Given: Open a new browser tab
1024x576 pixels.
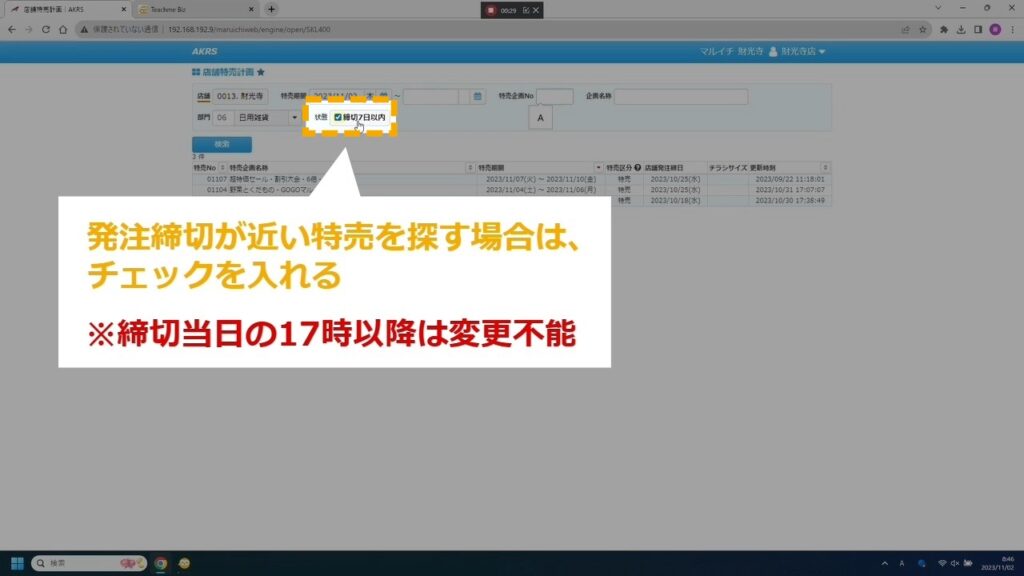Looking at the screenshot, I should coord(271,9).
